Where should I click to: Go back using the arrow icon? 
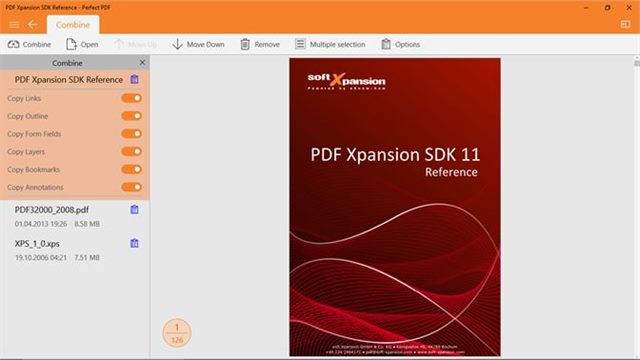(33, 25)
